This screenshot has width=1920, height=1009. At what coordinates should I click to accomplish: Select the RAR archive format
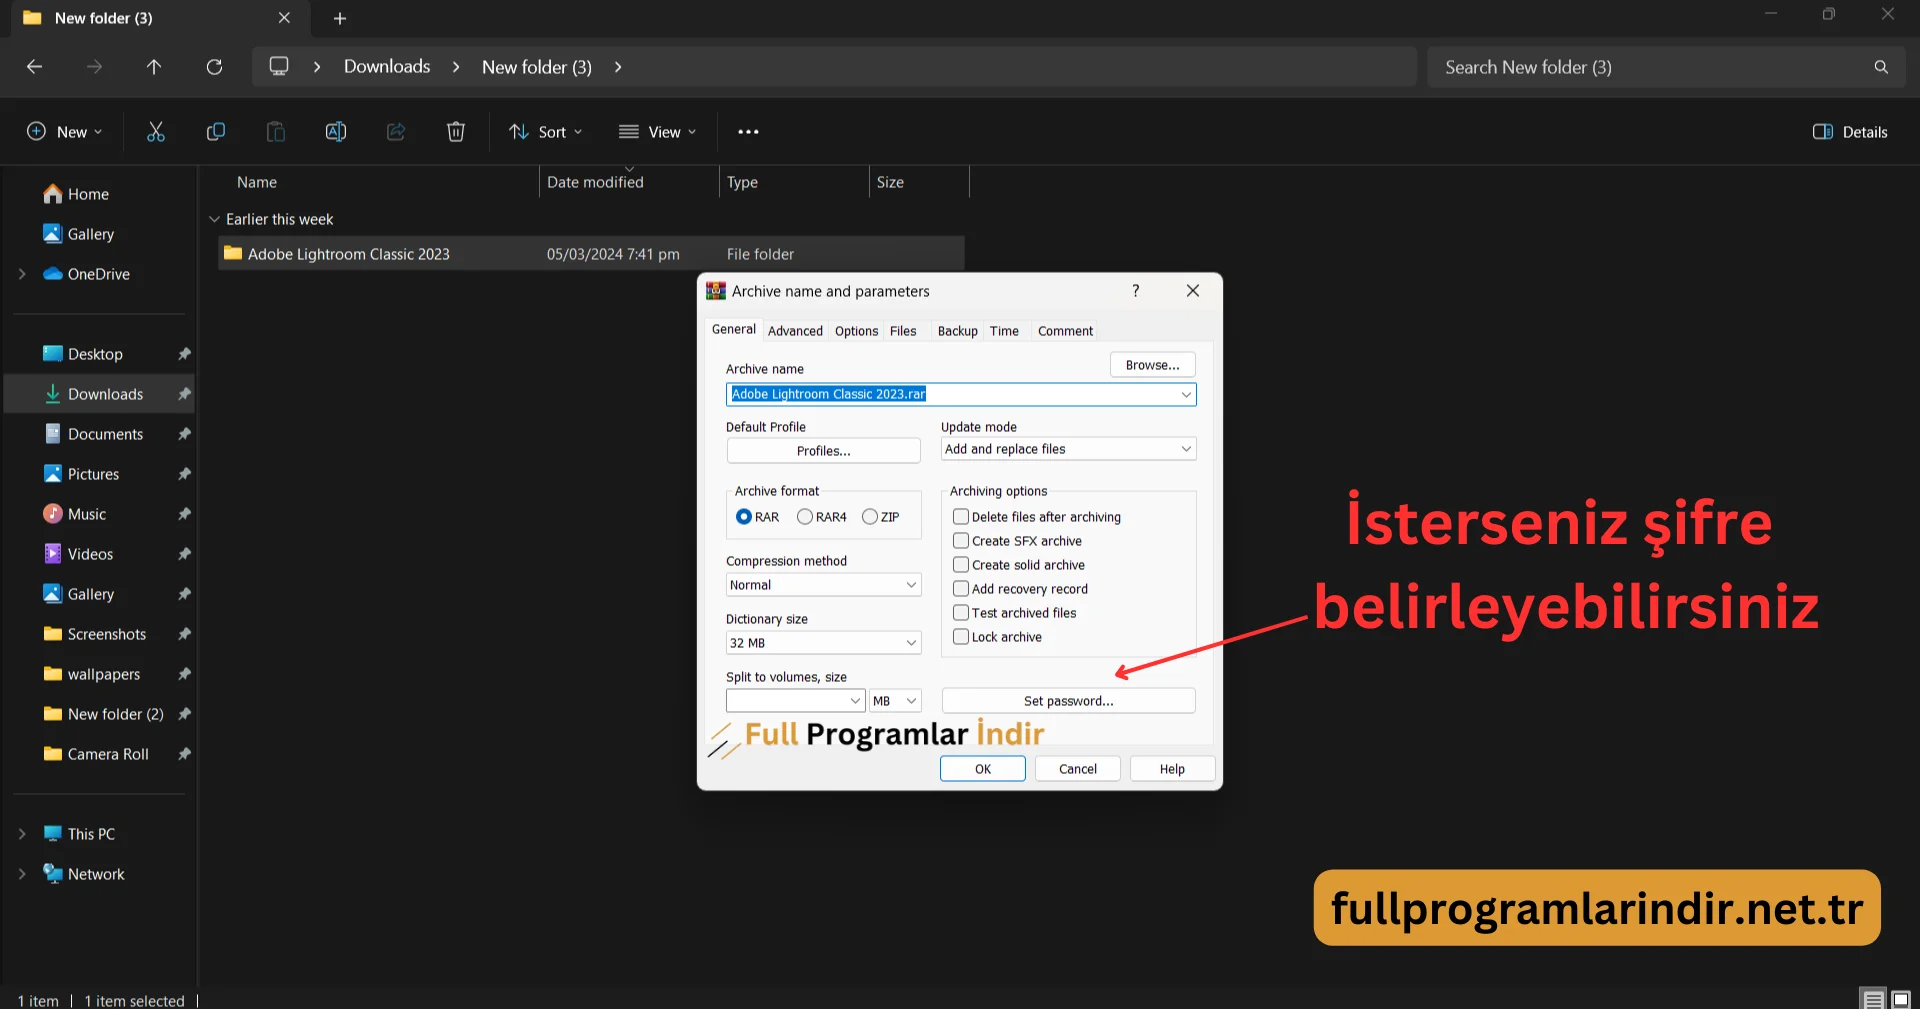coord(744,517)
